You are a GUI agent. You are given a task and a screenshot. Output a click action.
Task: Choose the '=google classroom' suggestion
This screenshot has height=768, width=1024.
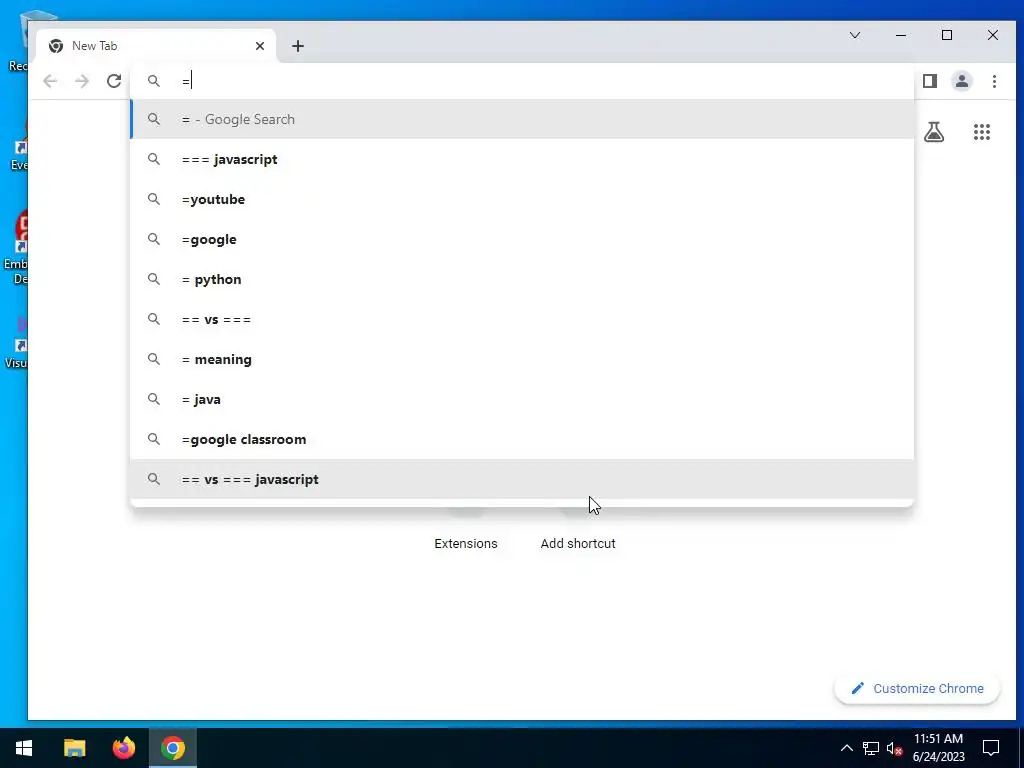[522, 440]
